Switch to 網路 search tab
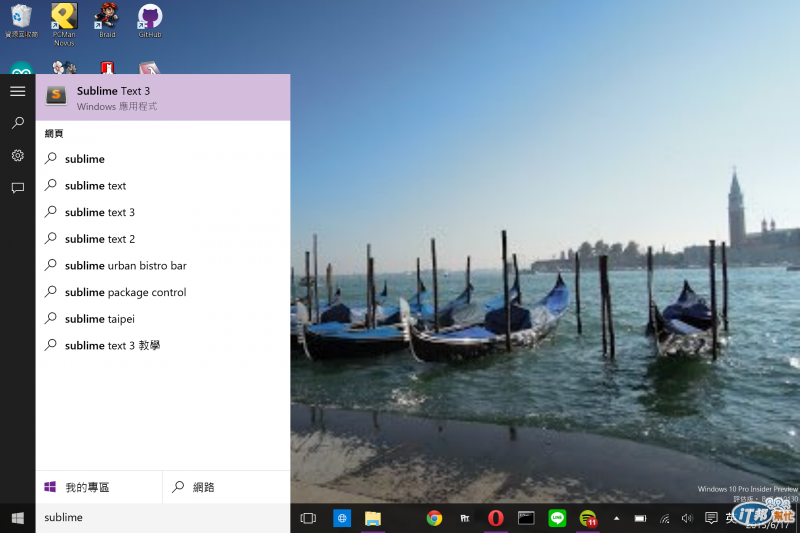Image resolution: width=800 pixels, height=533 pixels. (227, 487)
